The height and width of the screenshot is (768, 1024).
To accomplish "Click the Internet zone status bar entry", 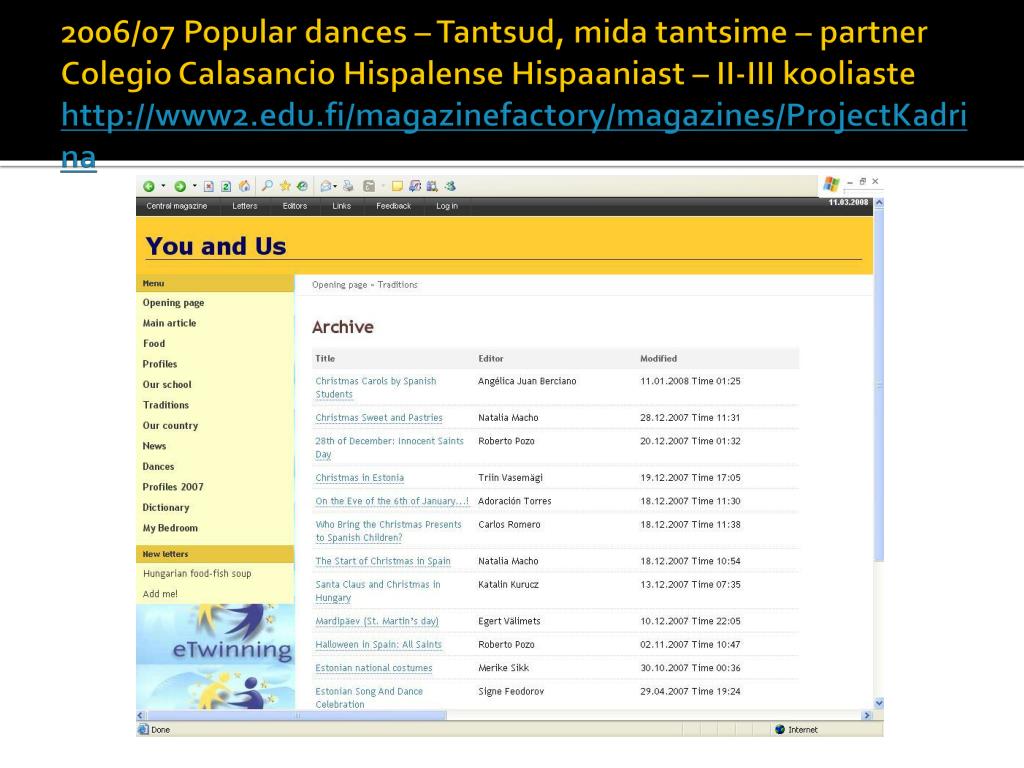I will (797, 730).
